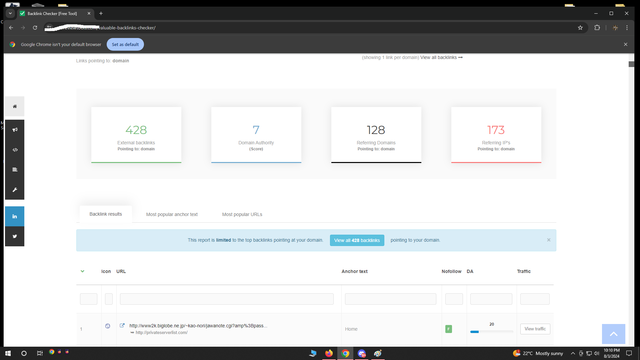The height and width of the screenshot is (360, 640).
Task: Share via the LinkedIn sidebar icon
Action: (15, 216)
